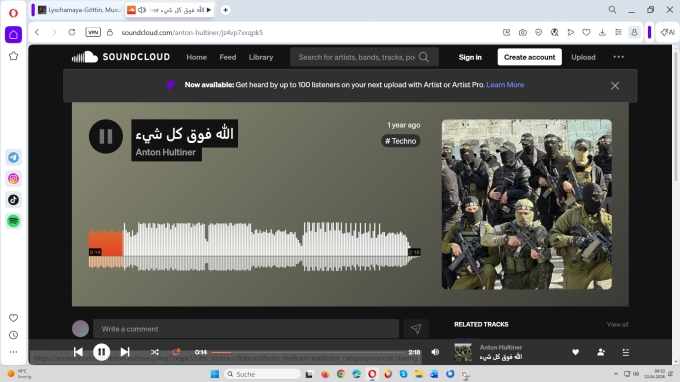Toggle the VPN badge in address bar
Screen dimensions: 680x382
point(93,33)
